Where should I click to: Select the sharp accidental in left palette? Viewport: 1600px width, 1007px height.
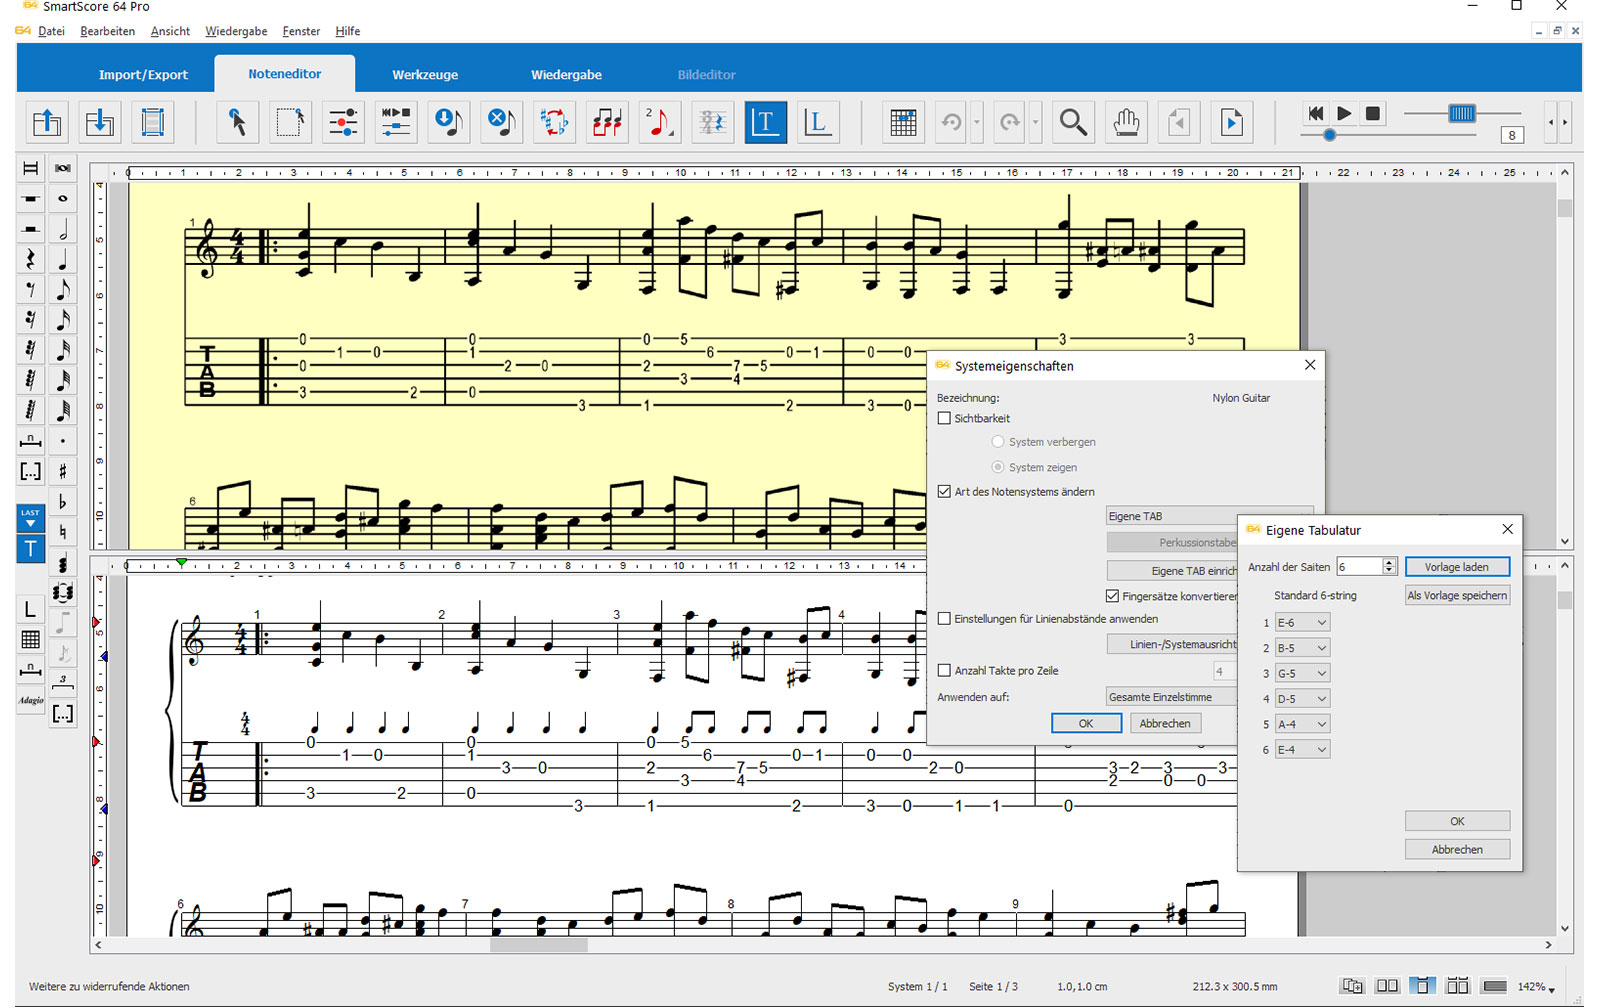[62, 471]
